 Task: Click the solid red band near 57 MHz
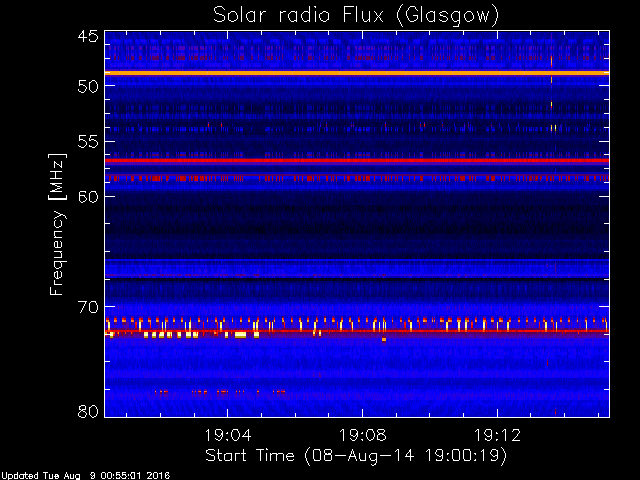(357, 160)
